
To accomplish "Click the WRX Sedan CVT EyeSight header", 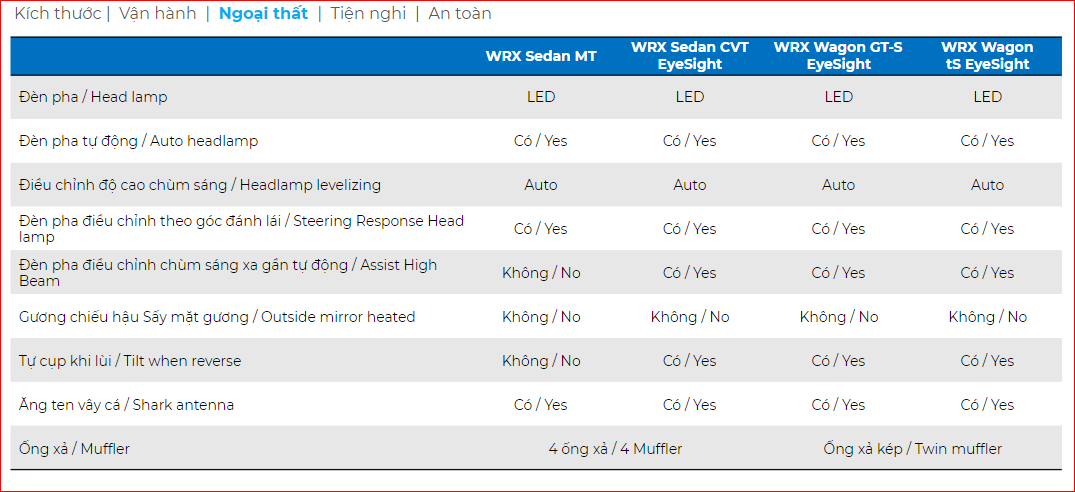I will 689,56.
